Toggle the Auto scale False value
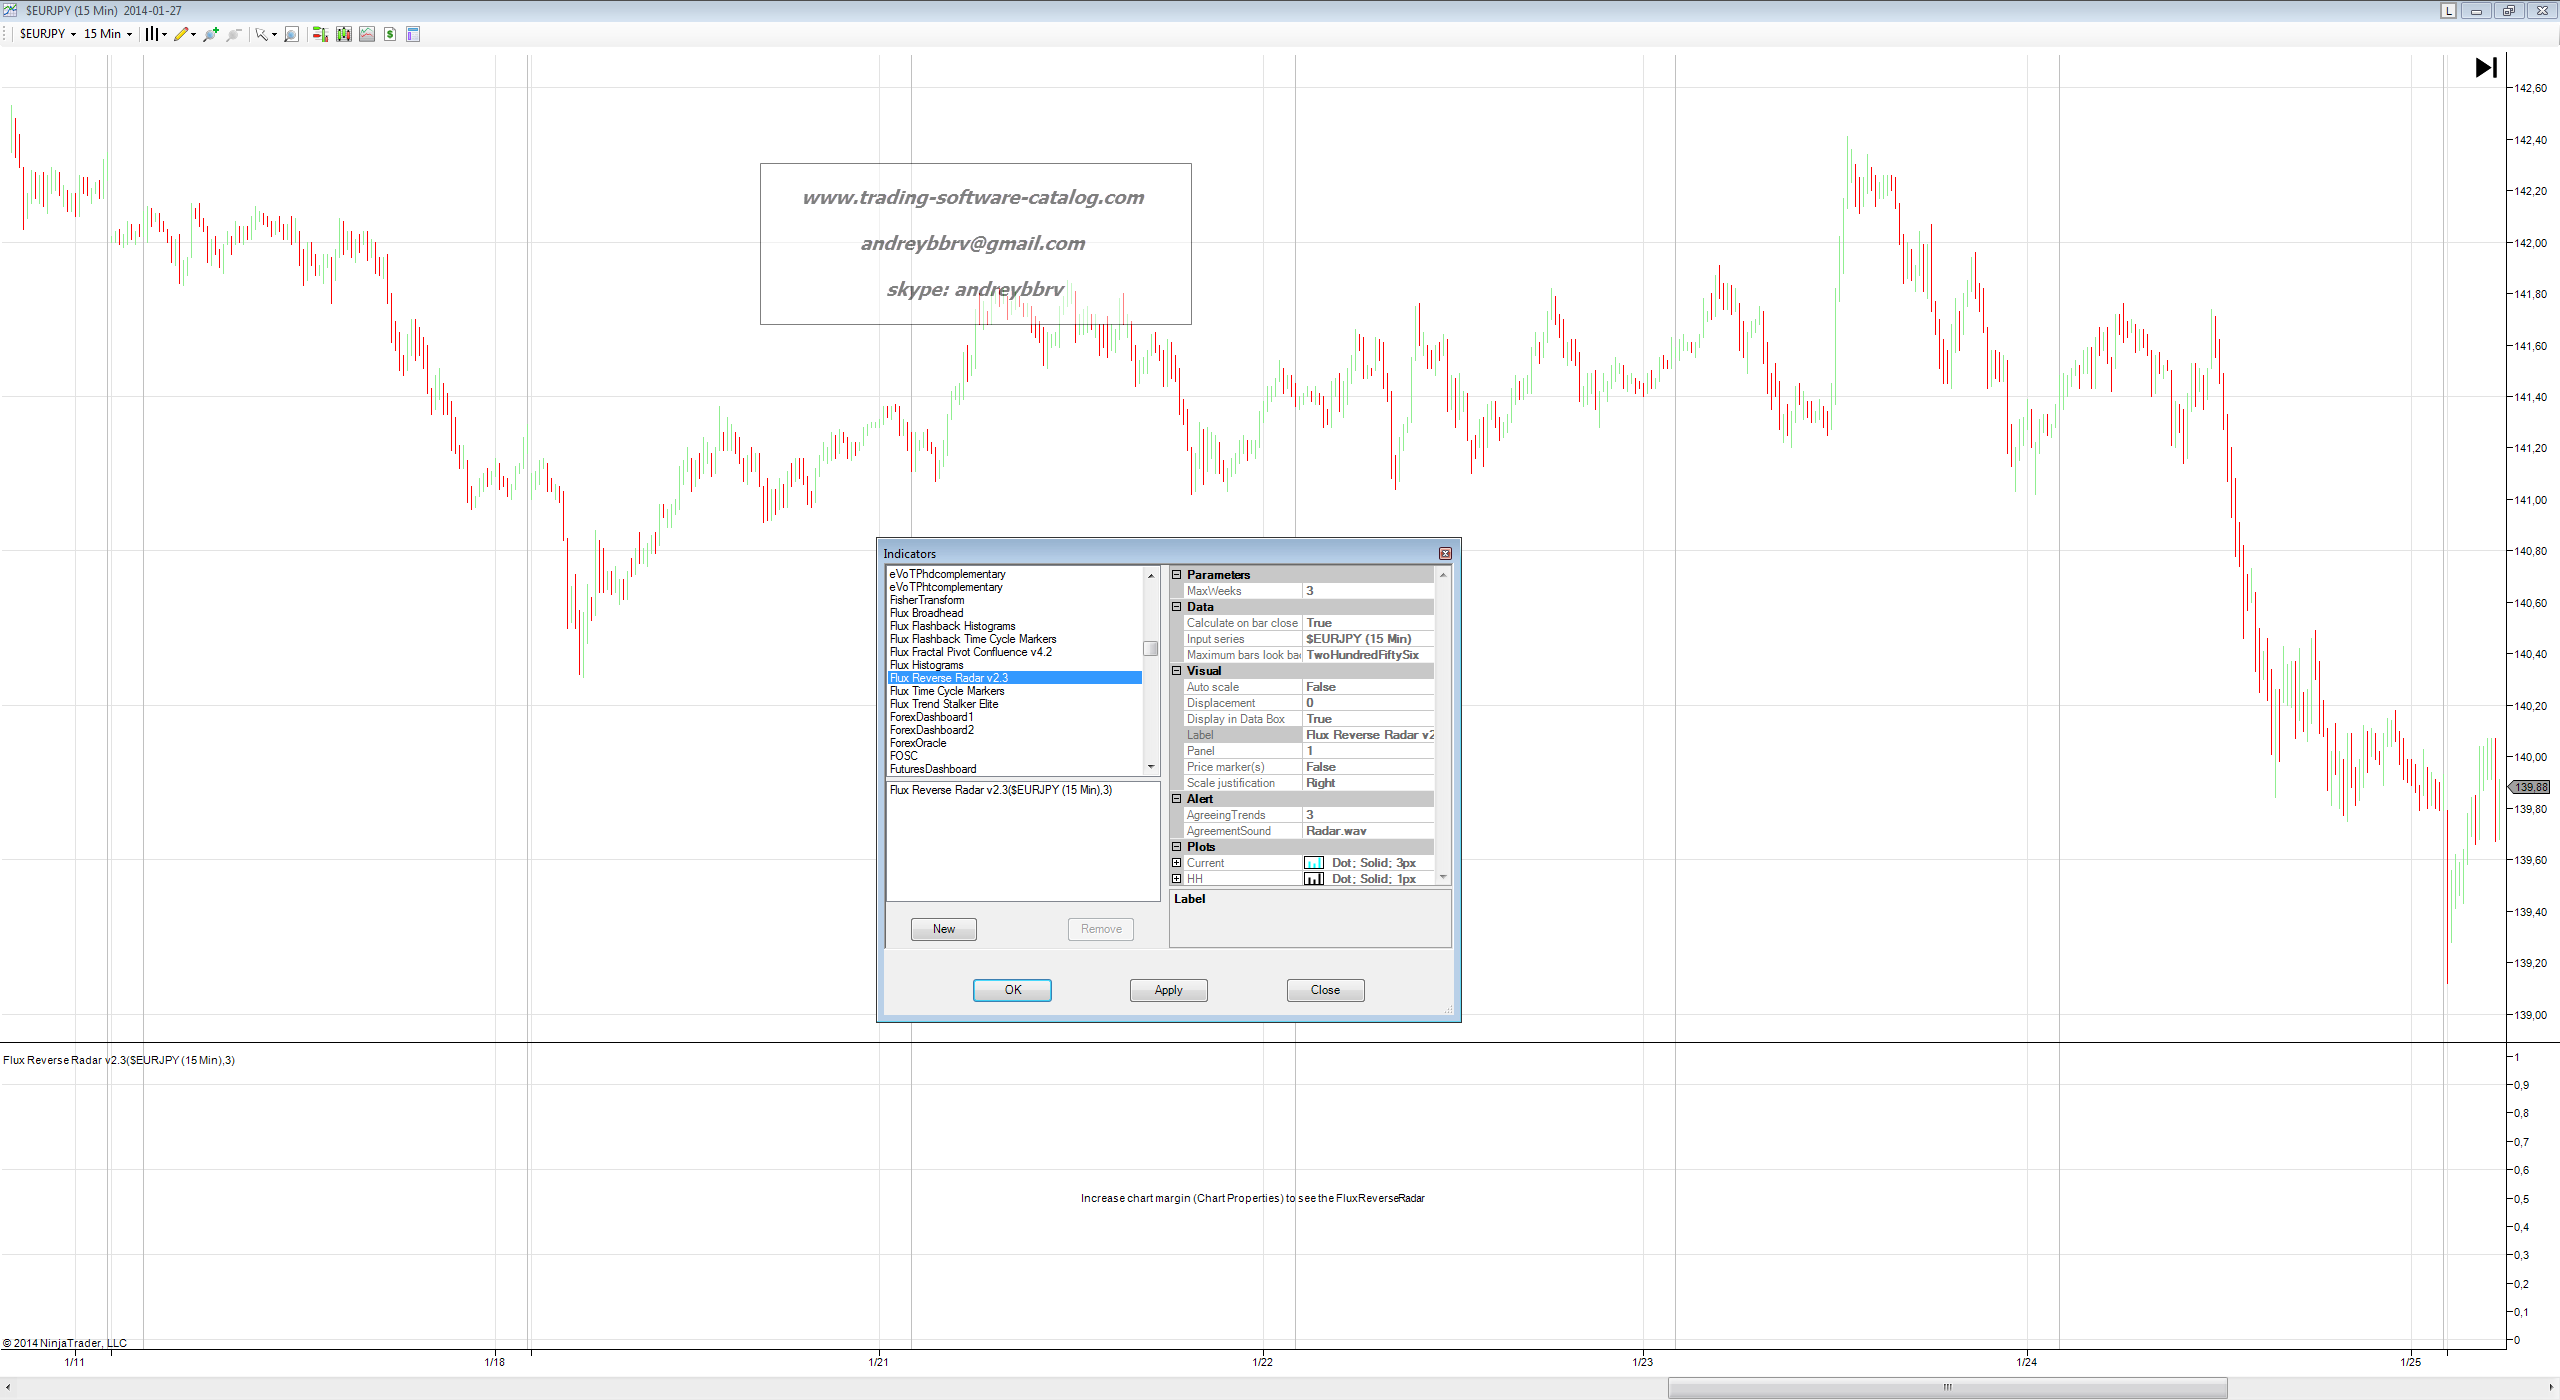Screen dimensions: 2560x1400 pos(1366,687)
